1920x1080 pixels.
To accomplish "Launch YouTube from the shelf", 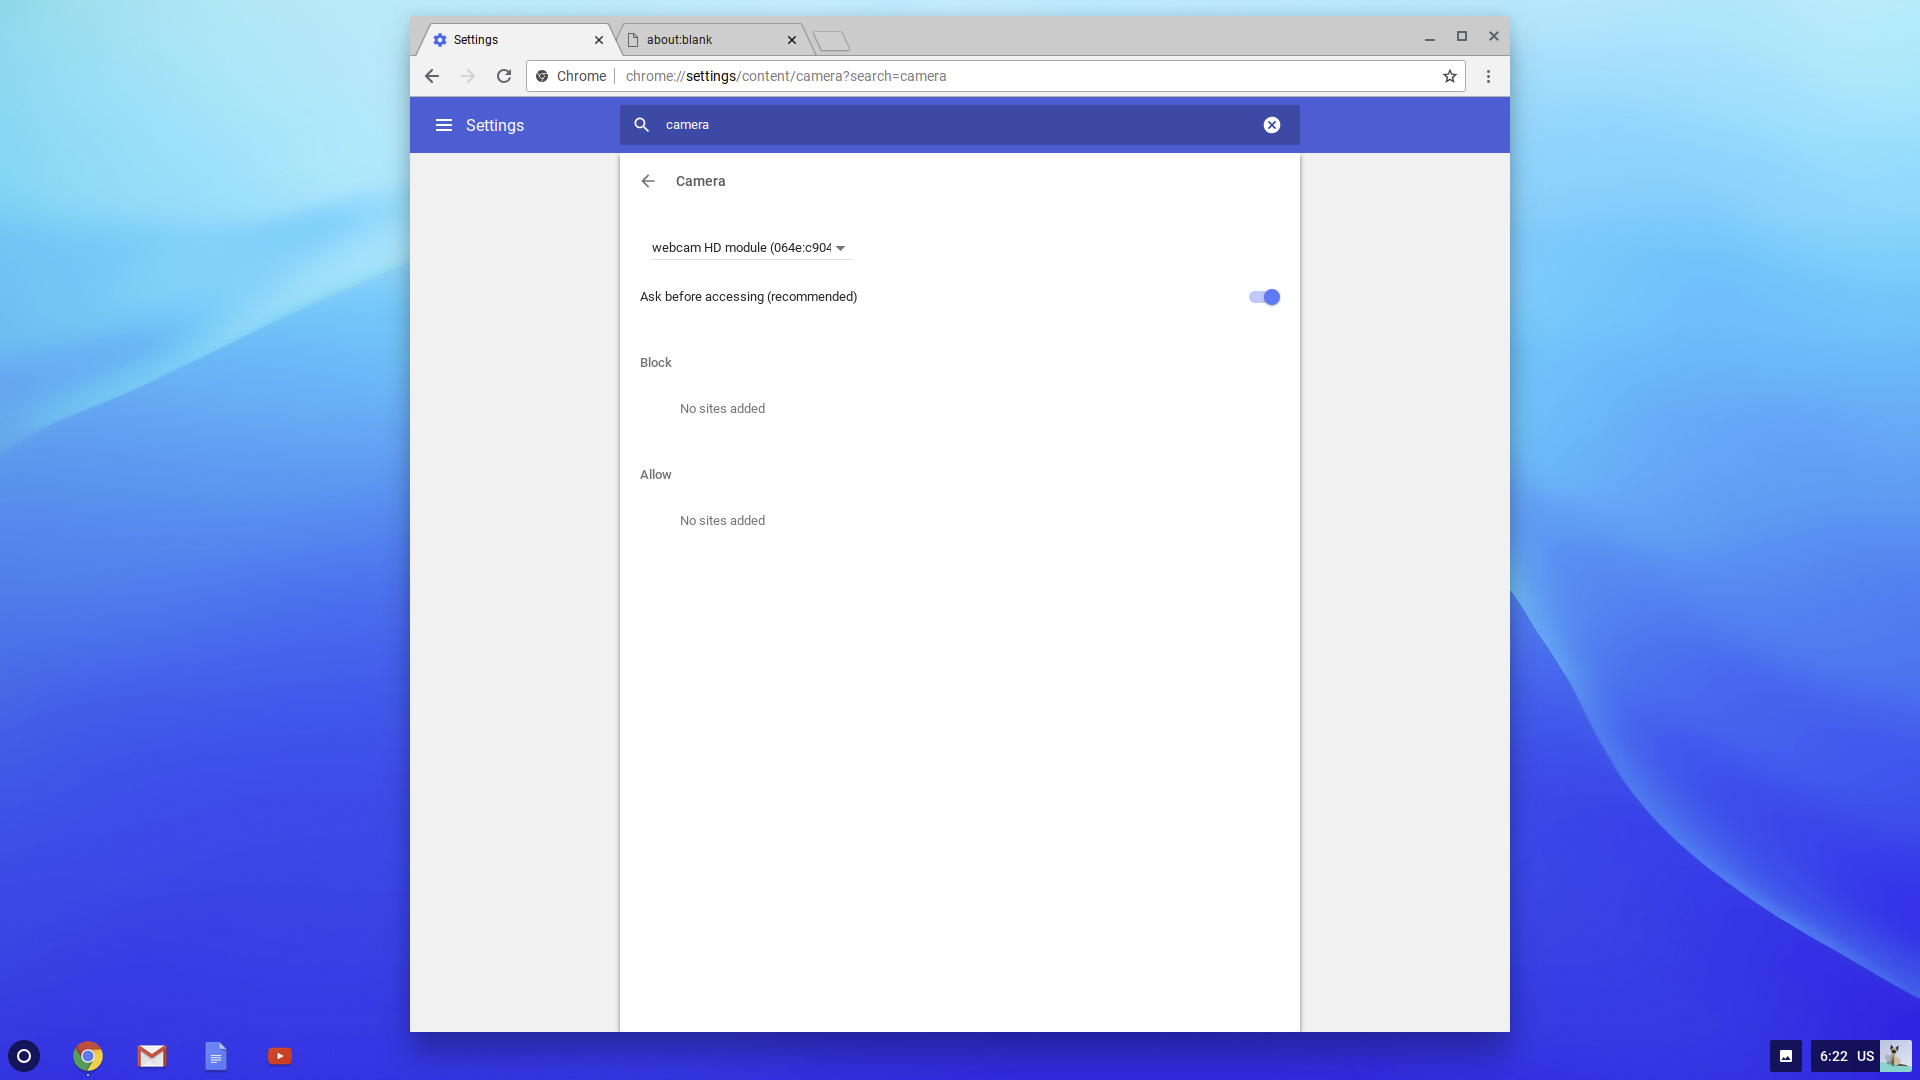I will tap(280, 1056).
